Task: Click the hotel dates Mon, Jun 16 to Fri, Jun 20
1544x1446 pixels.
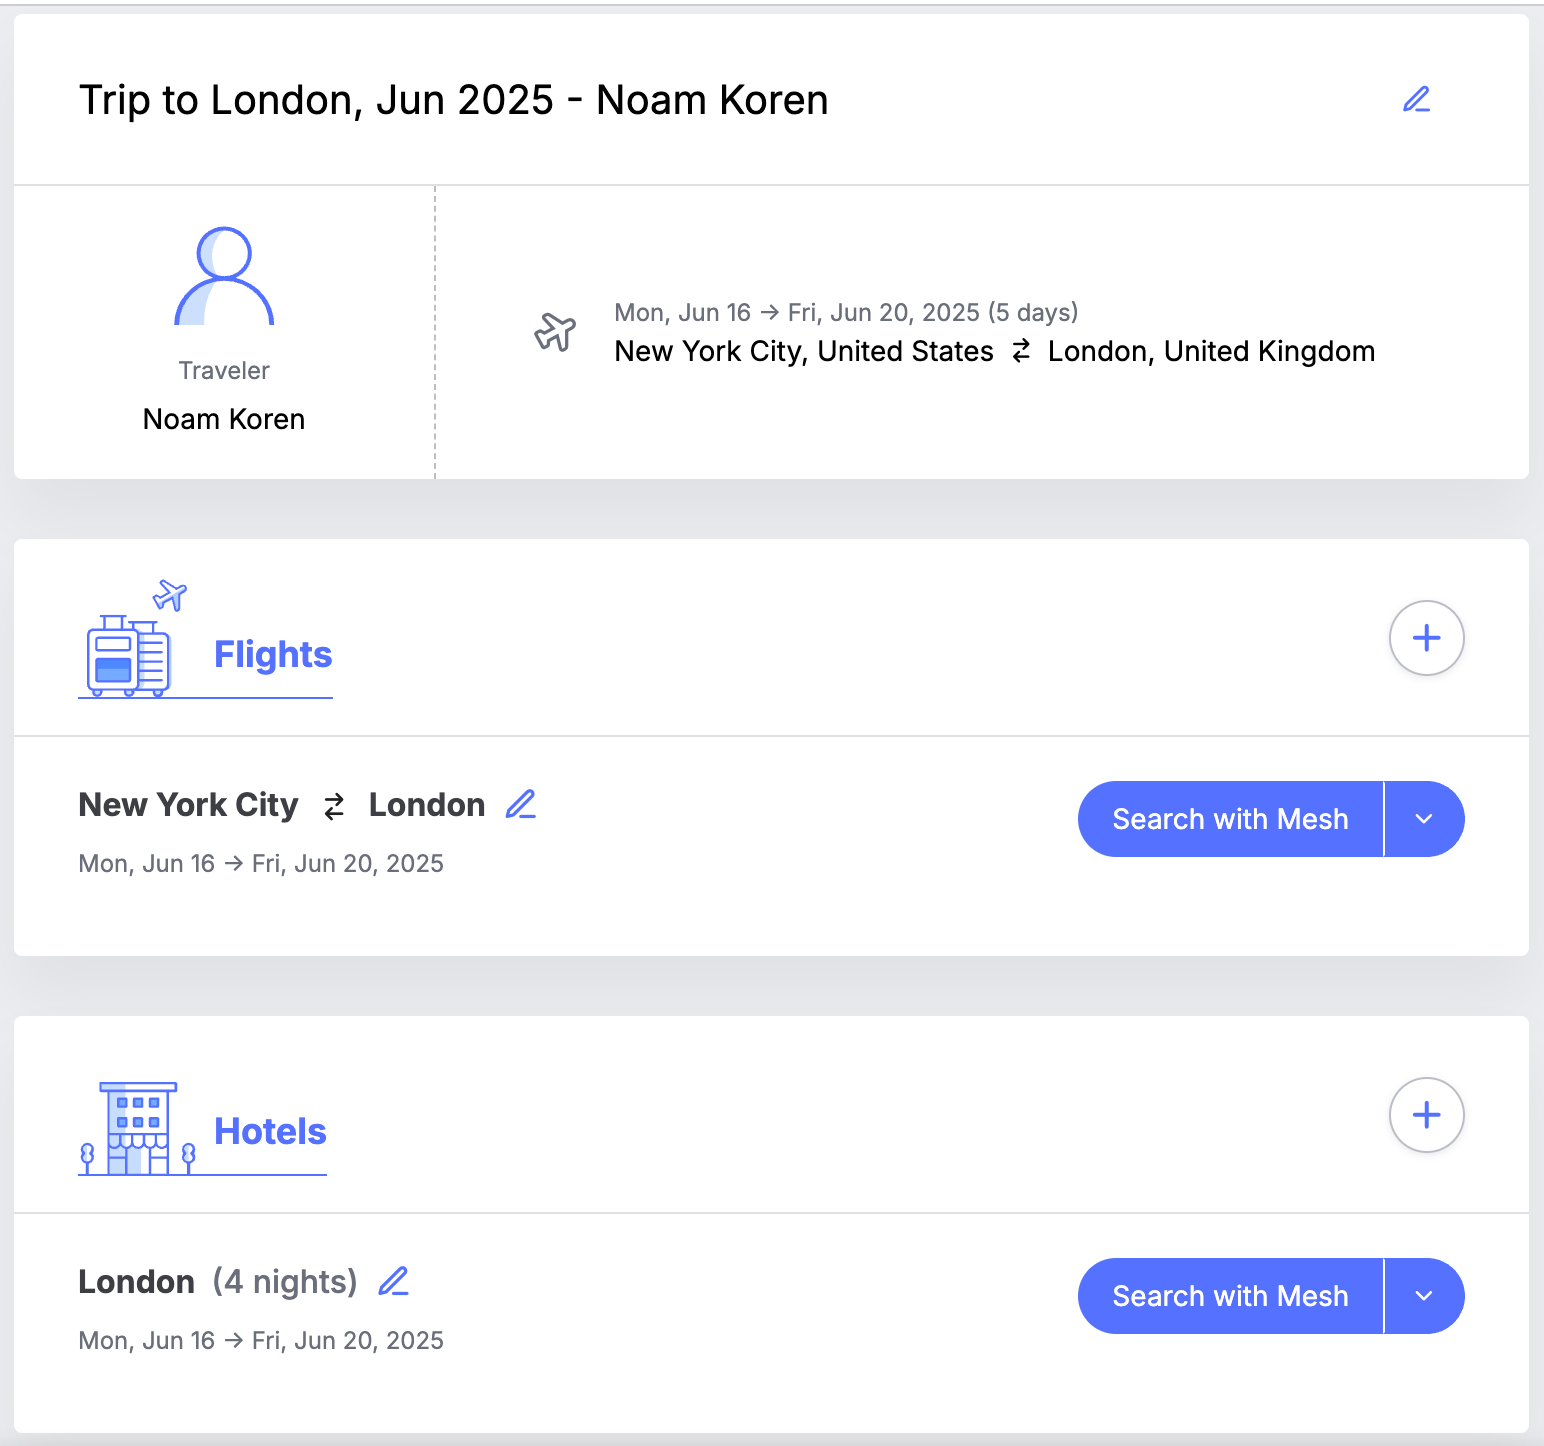Action: pyautogui.click(x=261, y=1340)
